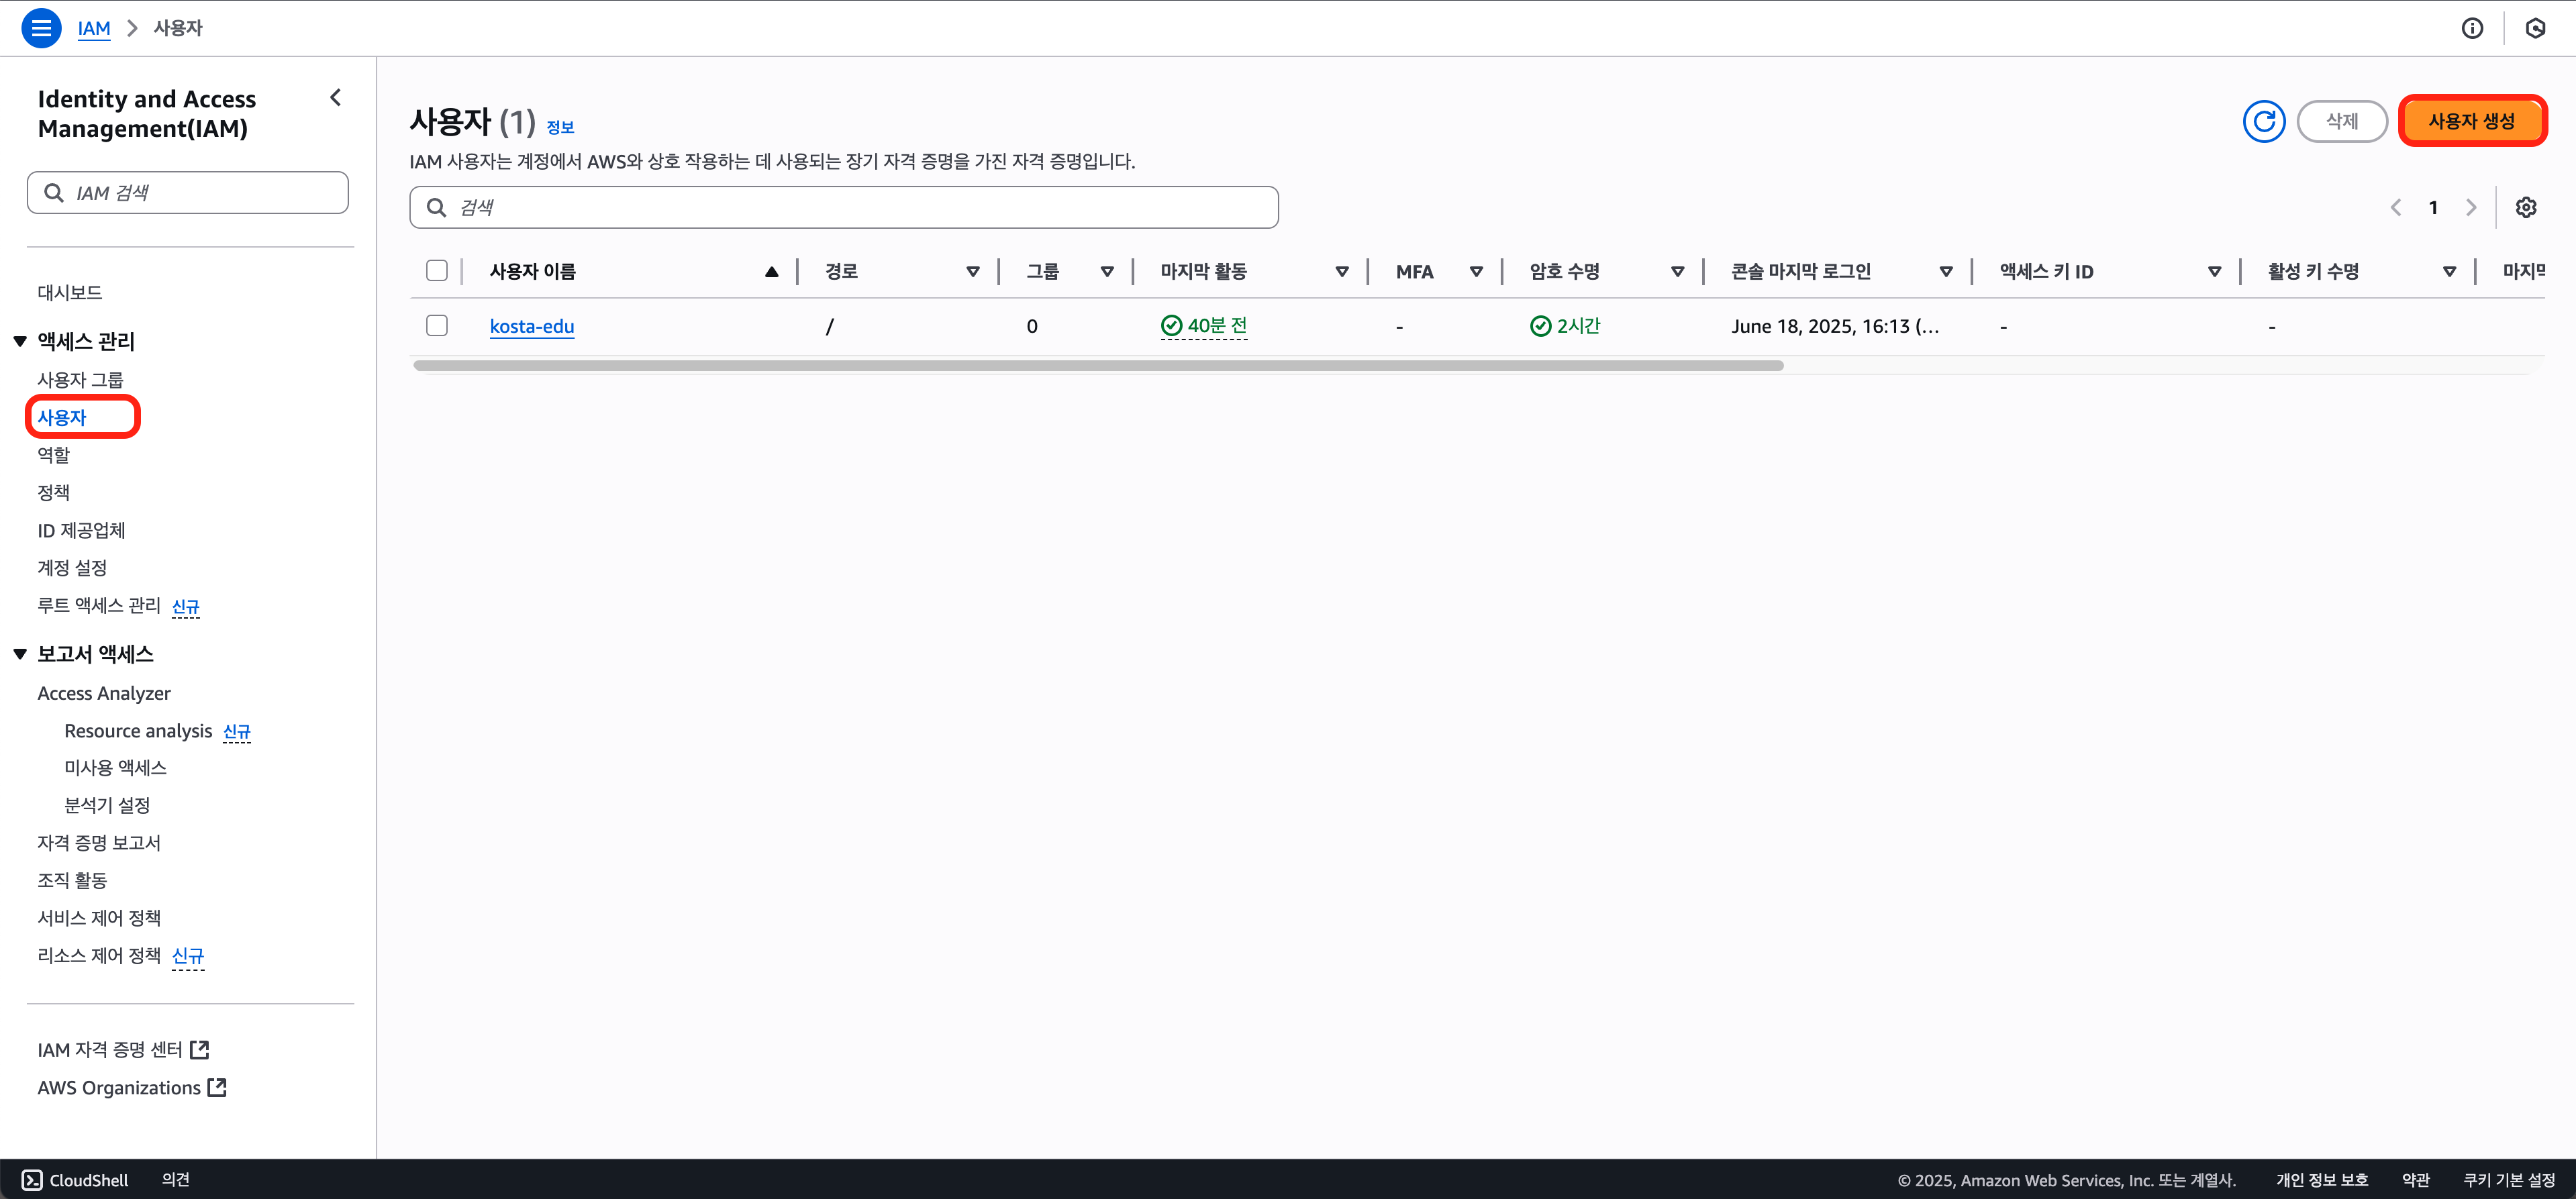Go to next page arrow in pagination

click(x=2471, y=207)
